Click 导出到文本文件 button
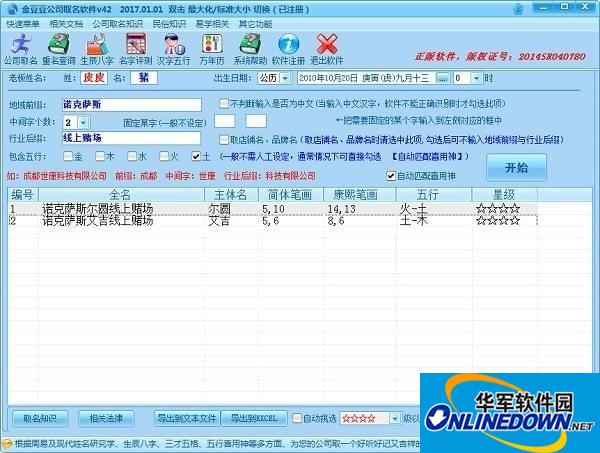Image resolution: width=600 pixels, height=453 pixels. pos(187,419)
